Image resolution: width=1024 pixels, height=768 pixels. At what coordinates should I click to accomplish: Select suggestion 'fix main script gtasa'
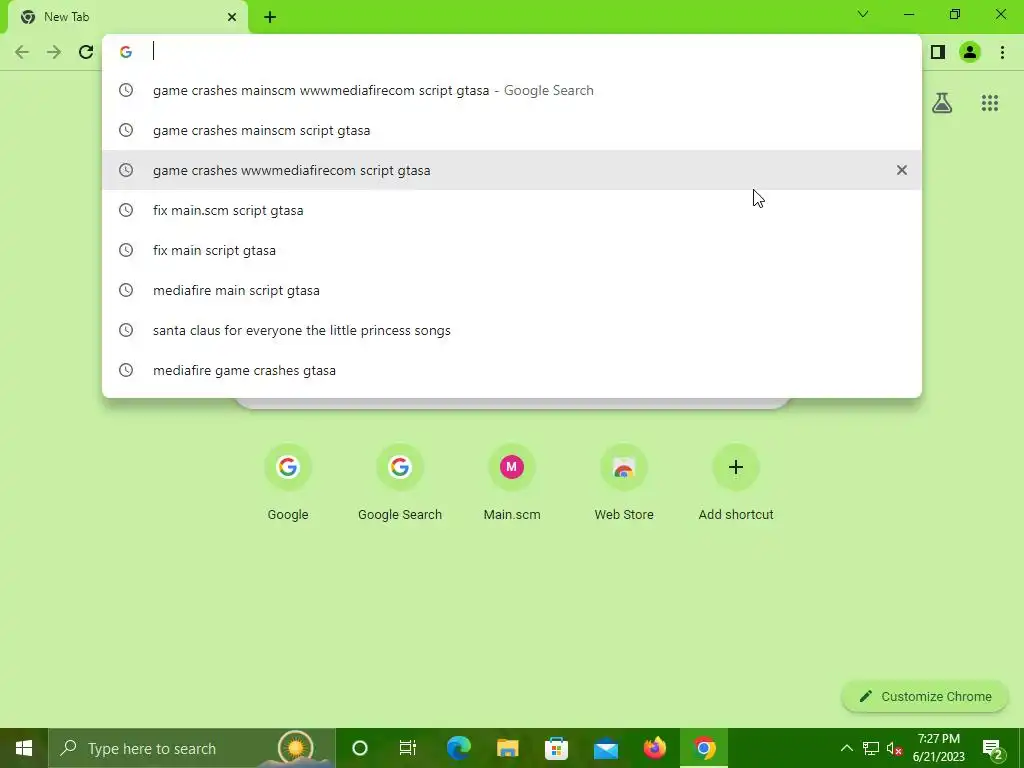[x=511, y=250]
